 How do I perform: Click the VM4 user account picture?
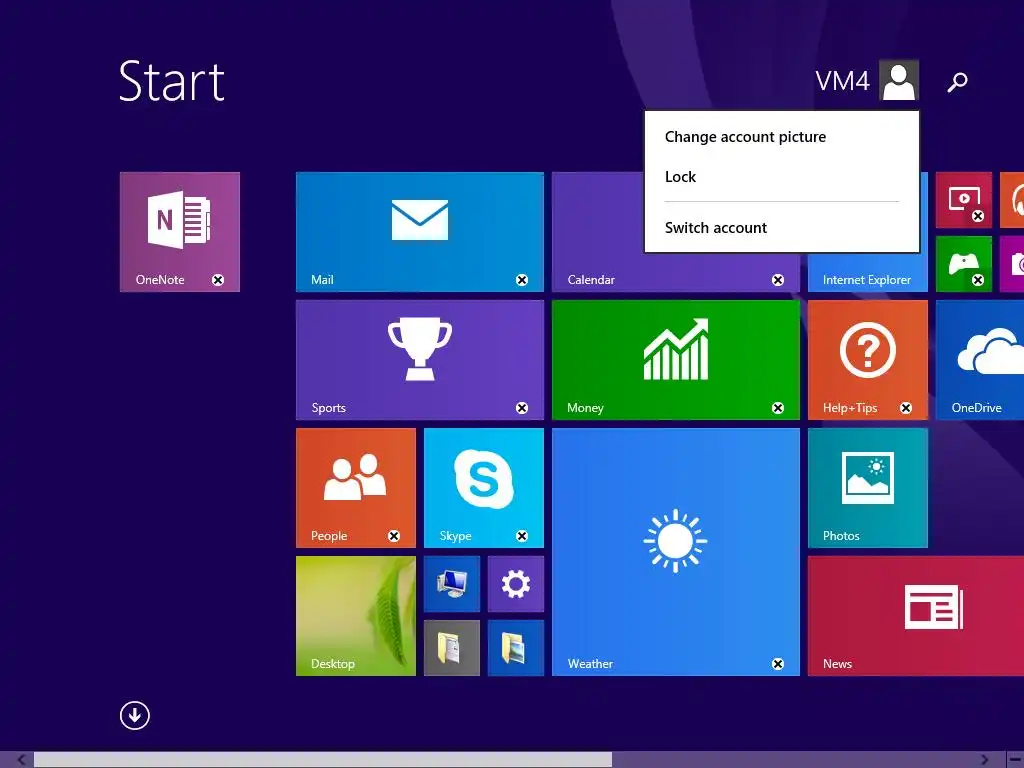899,80
